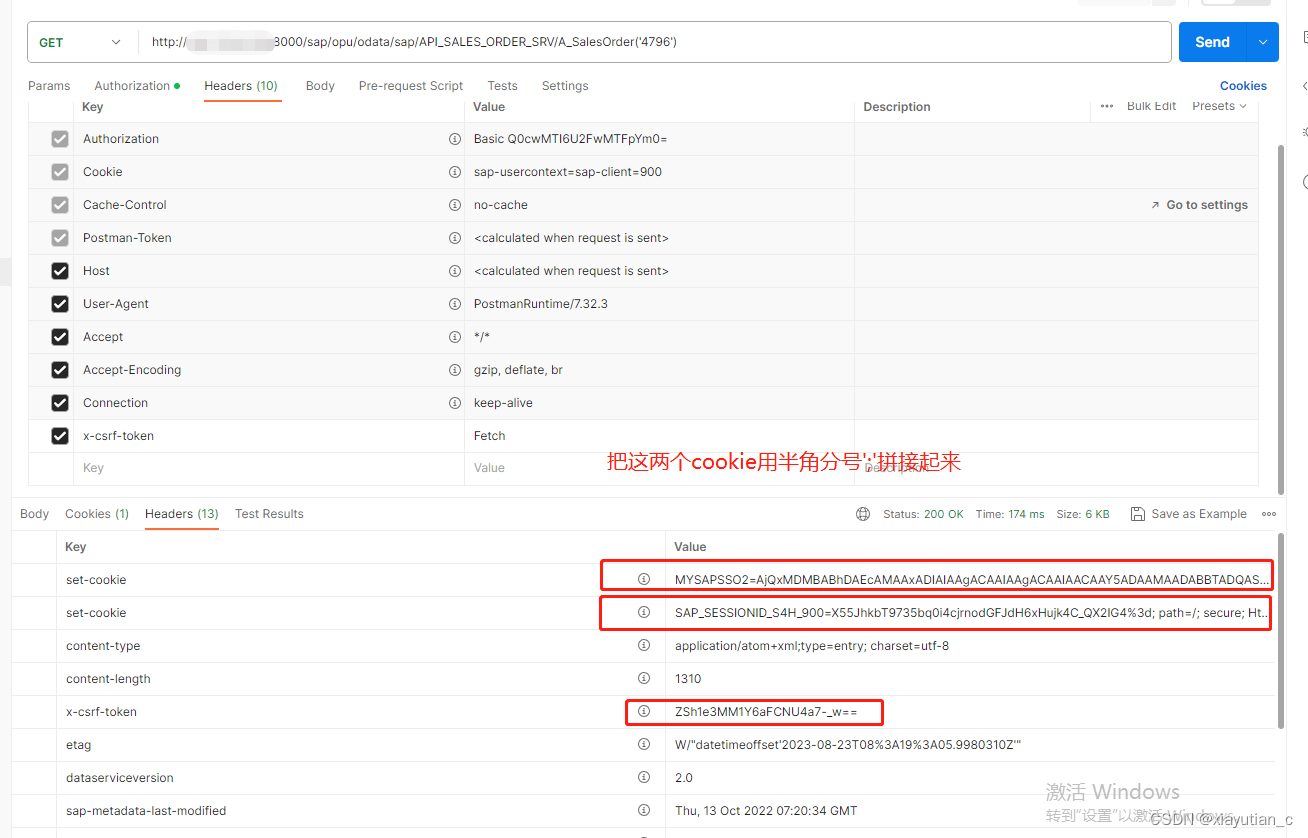
Task: Uncheck the x-csrf-token header checkbox
Action: [60, 436]
